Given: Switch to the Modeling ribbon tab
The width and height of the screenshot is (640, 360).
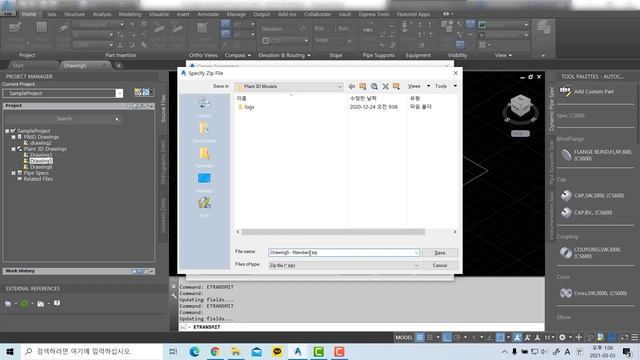Looking at the screenshot, I should coord(130,14).
